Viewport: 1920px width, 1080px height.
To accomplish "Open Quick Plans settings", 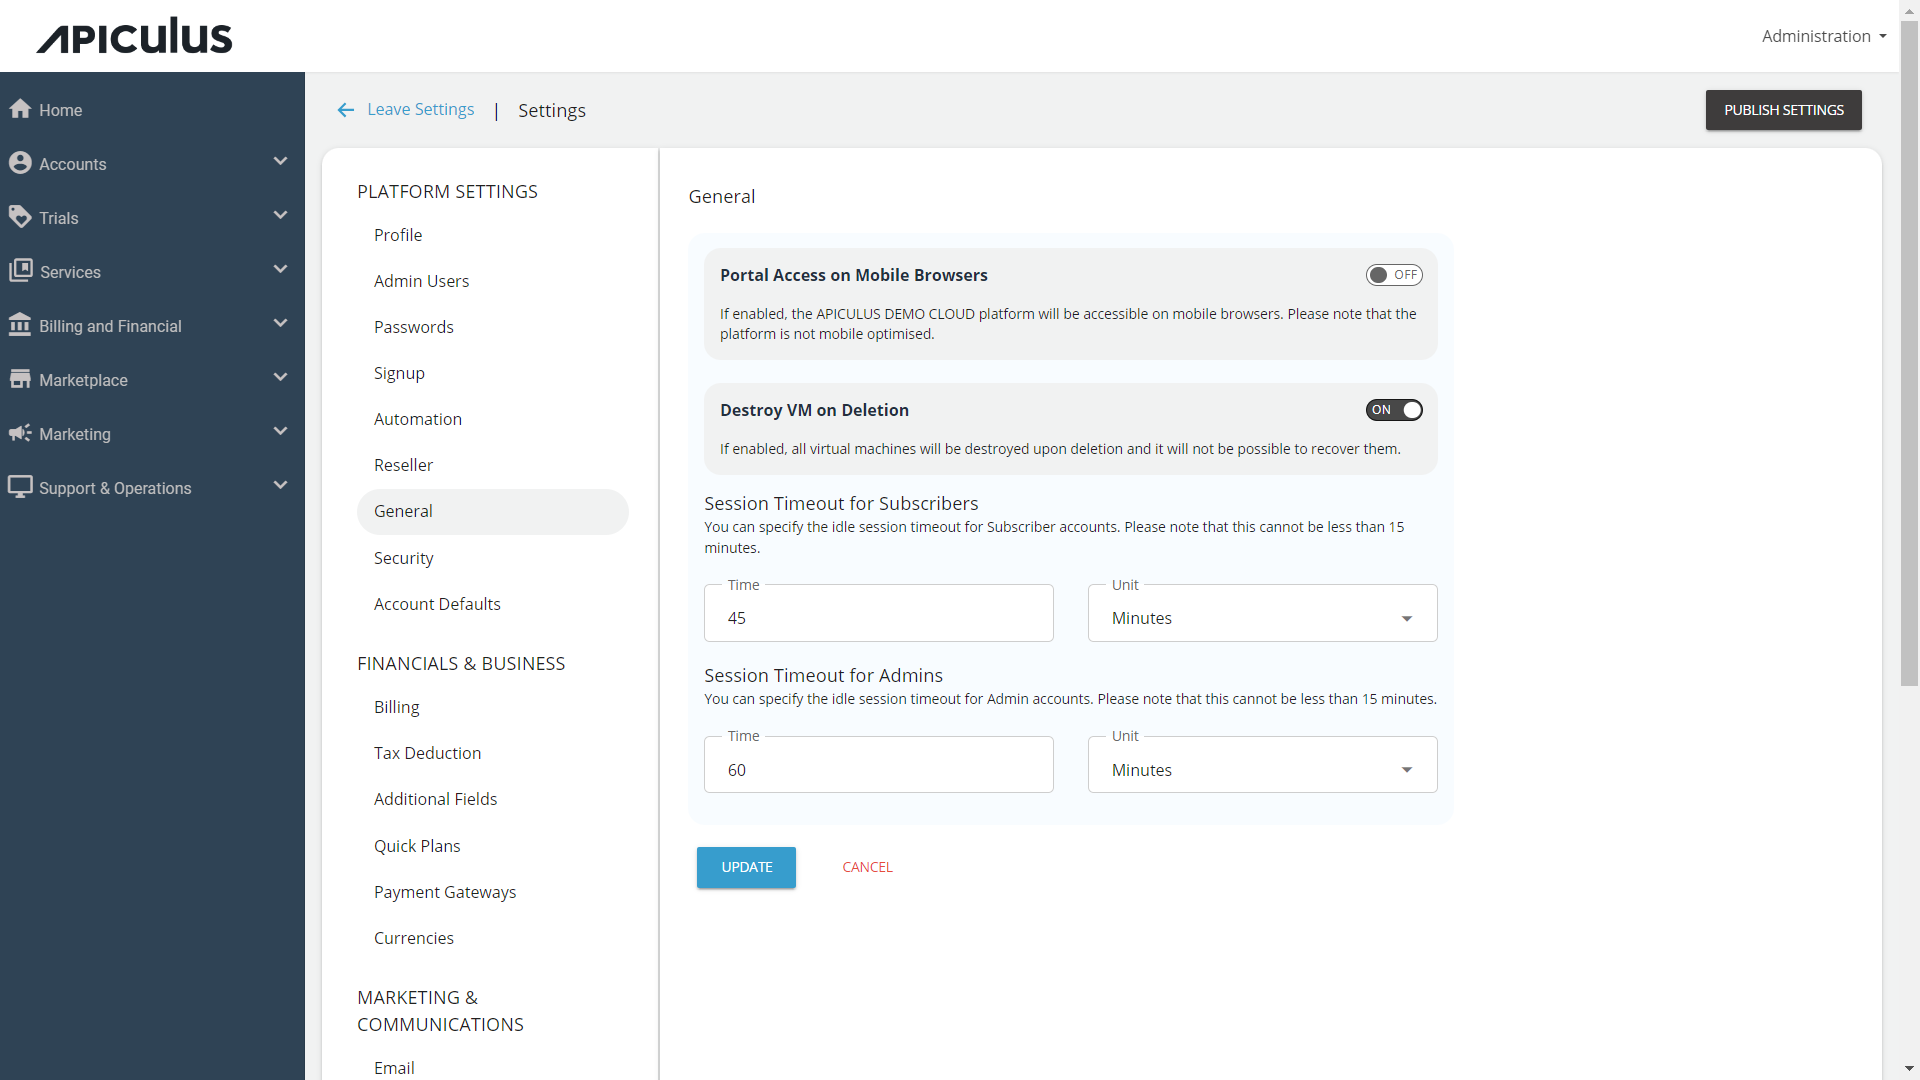I will [x=417, y=846].
